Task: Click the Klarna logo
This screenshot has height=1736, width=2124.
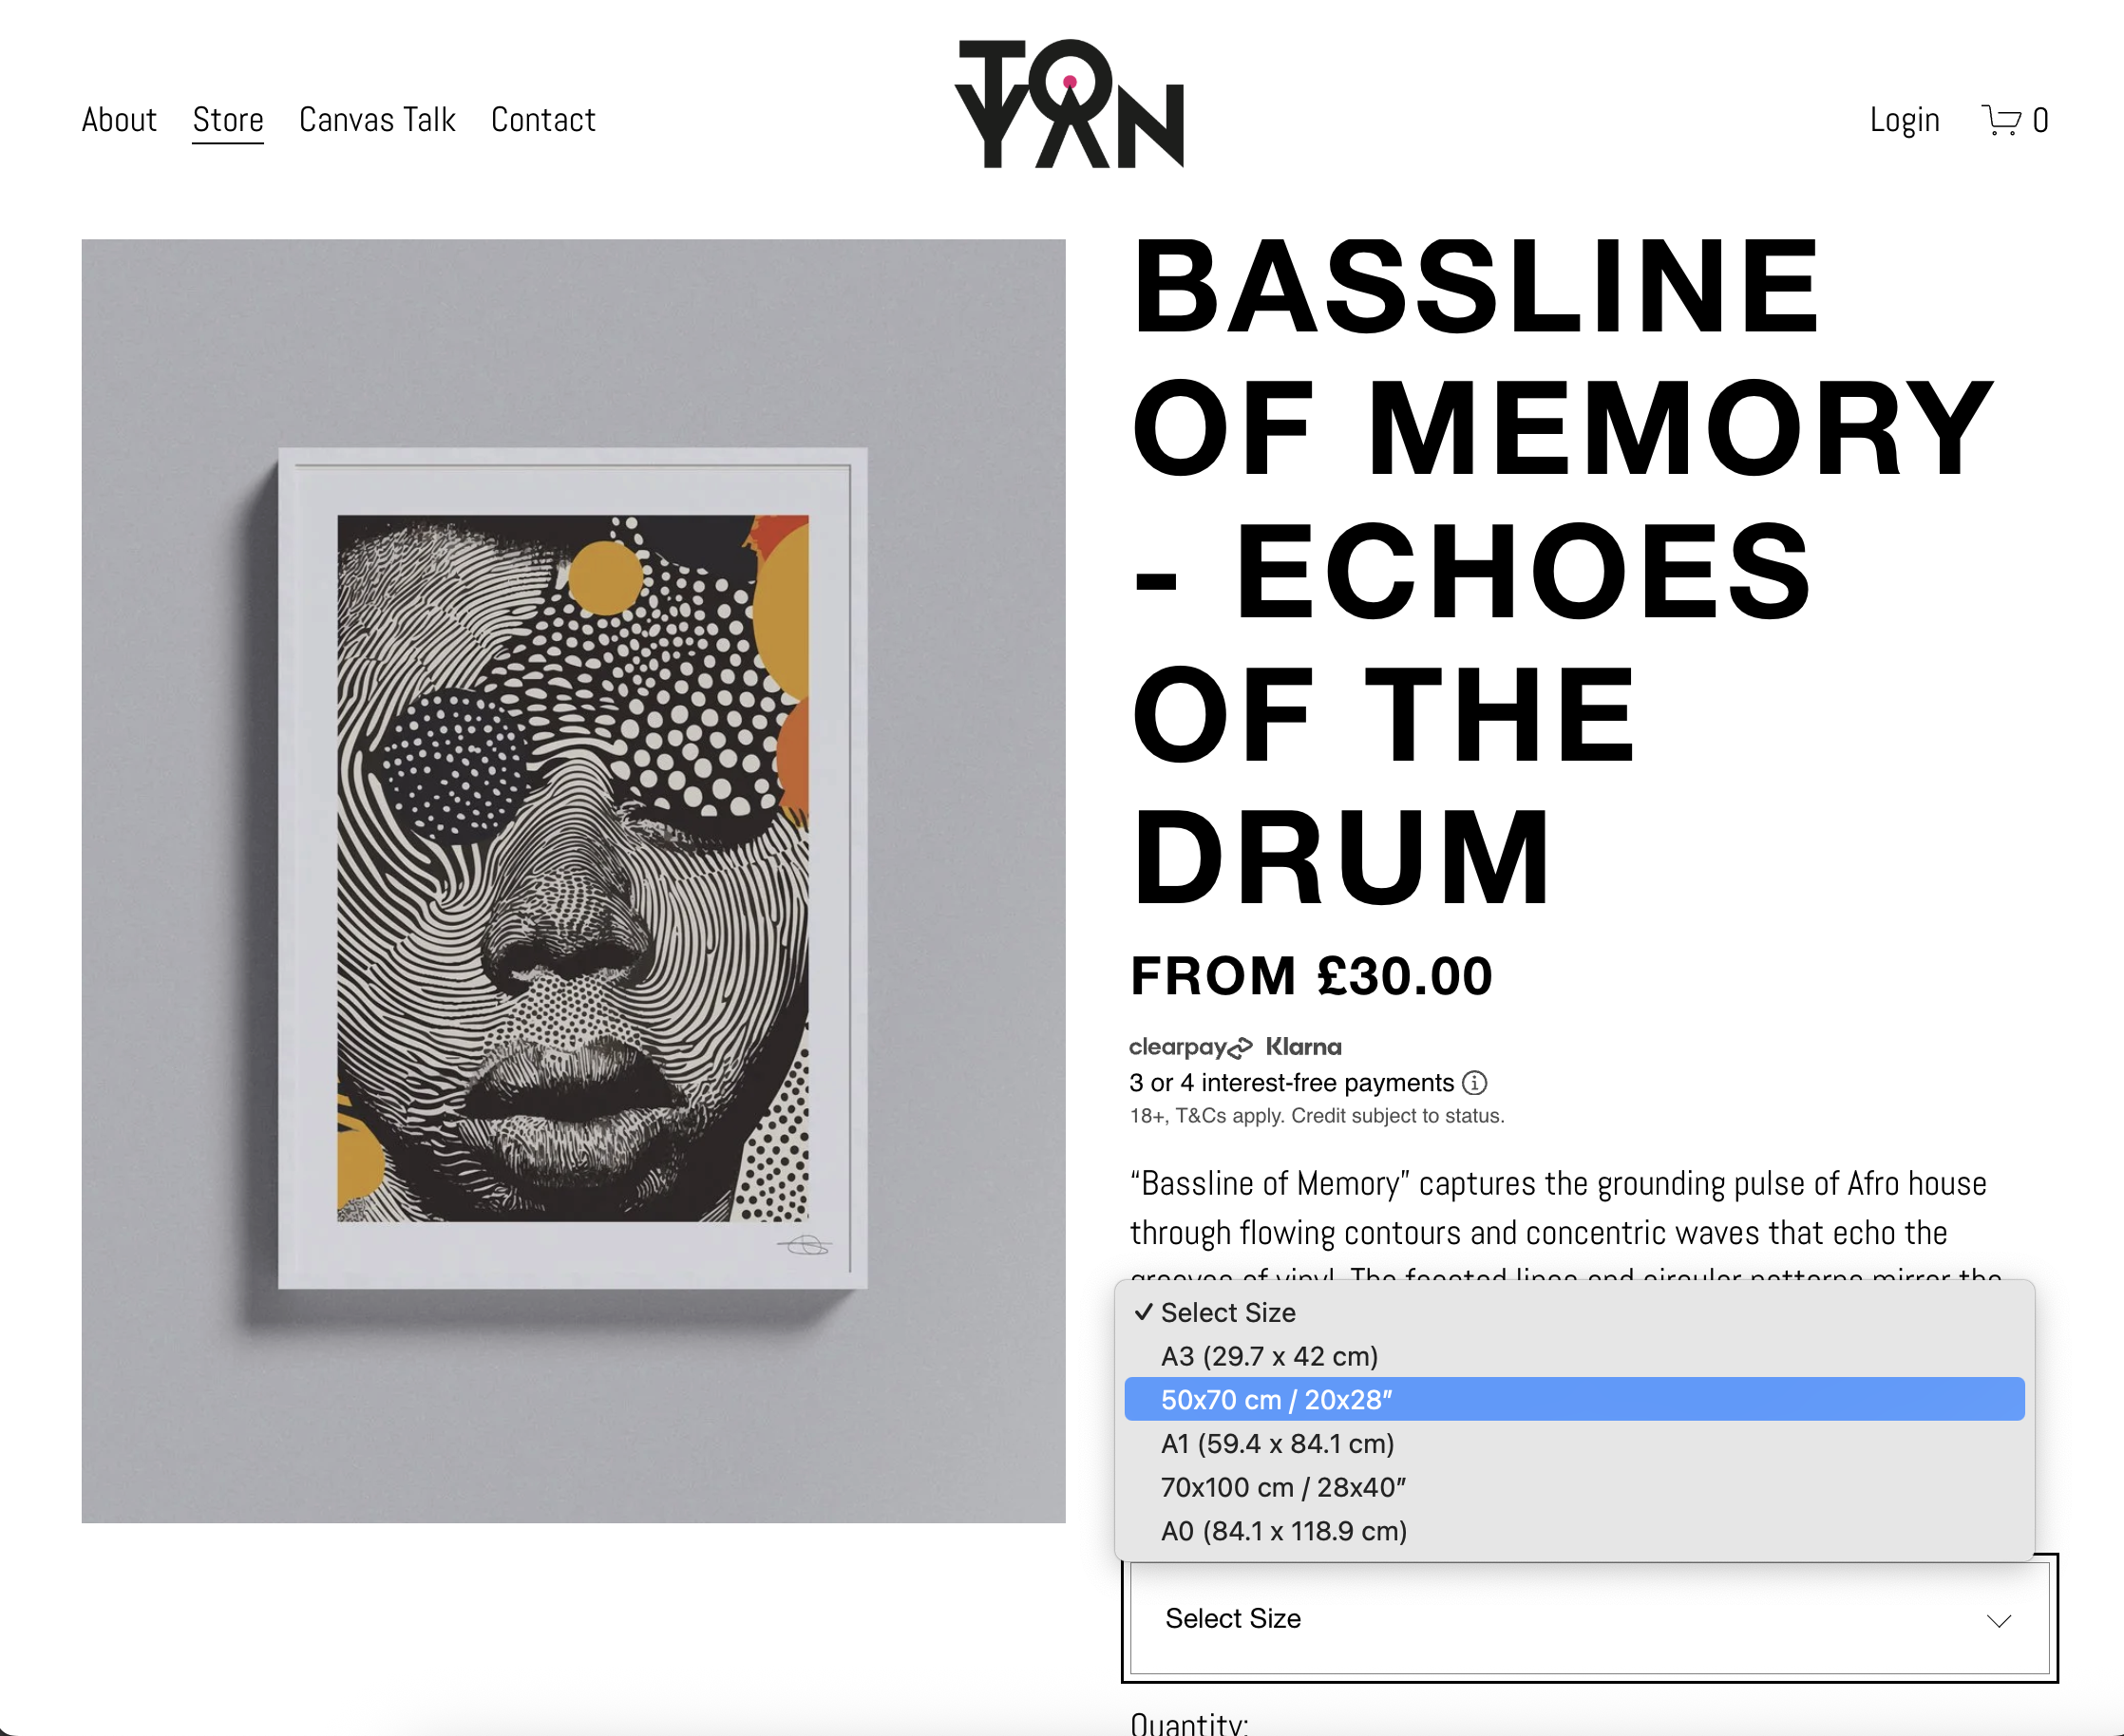Action: tap(1303, 1047)
